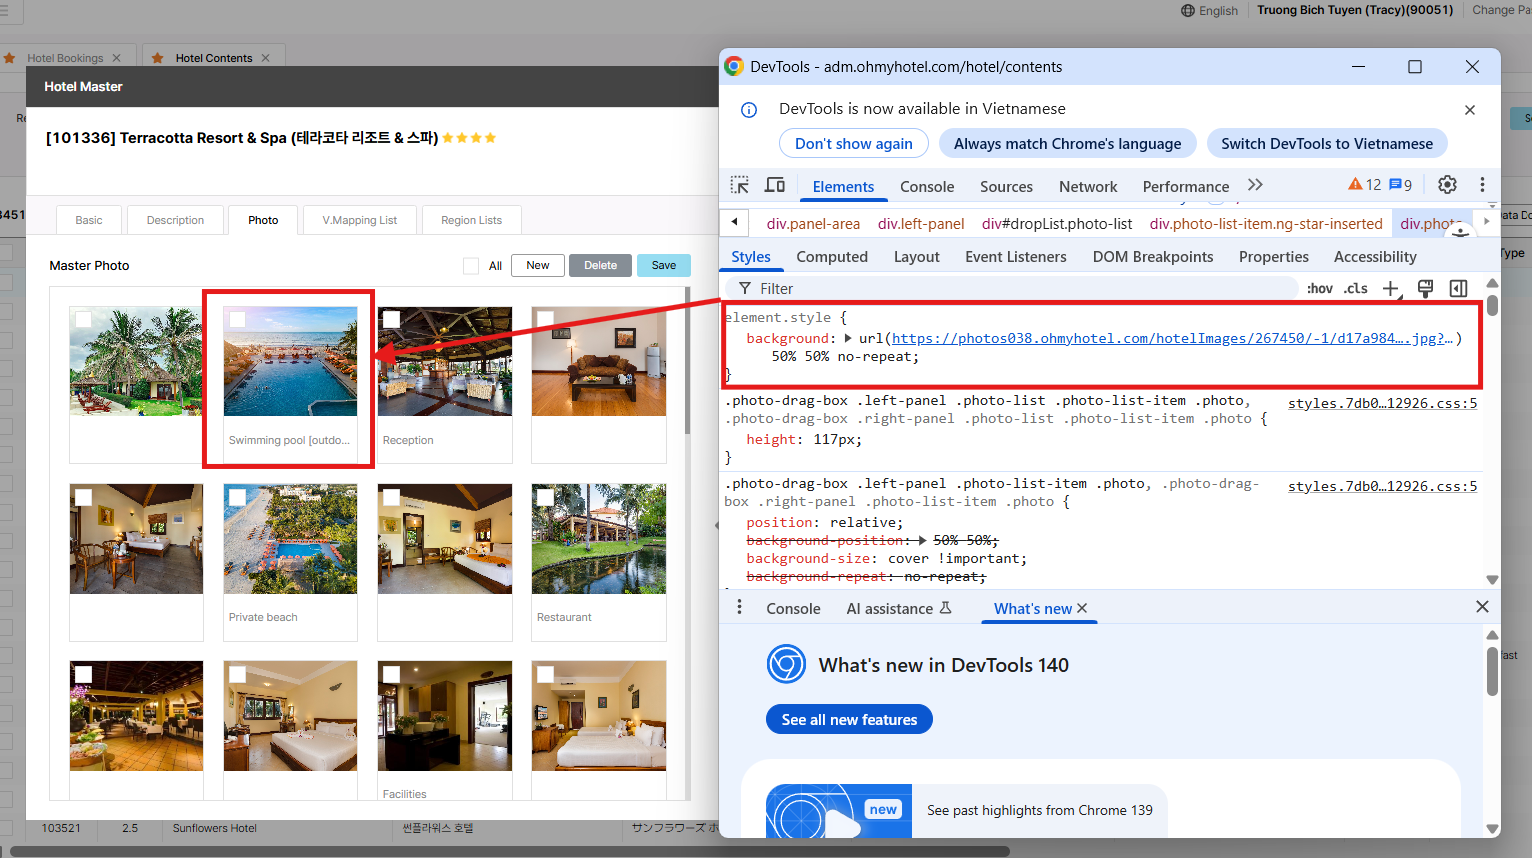Open the styles.7db0 css source link
This screenshot has width=1532, height=858.
click(x=1381, y=404)
